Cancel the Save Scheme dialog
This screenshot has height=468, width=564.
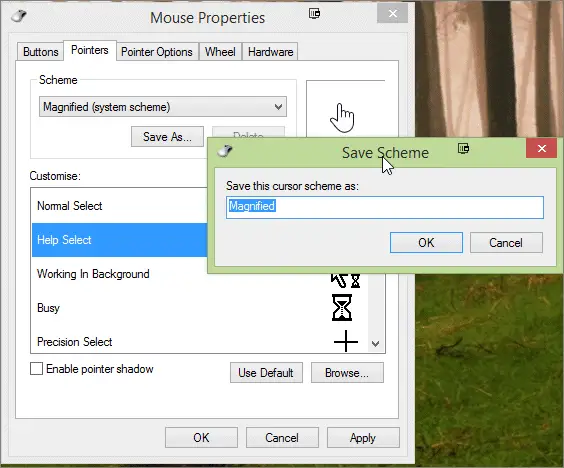[506, 242]
